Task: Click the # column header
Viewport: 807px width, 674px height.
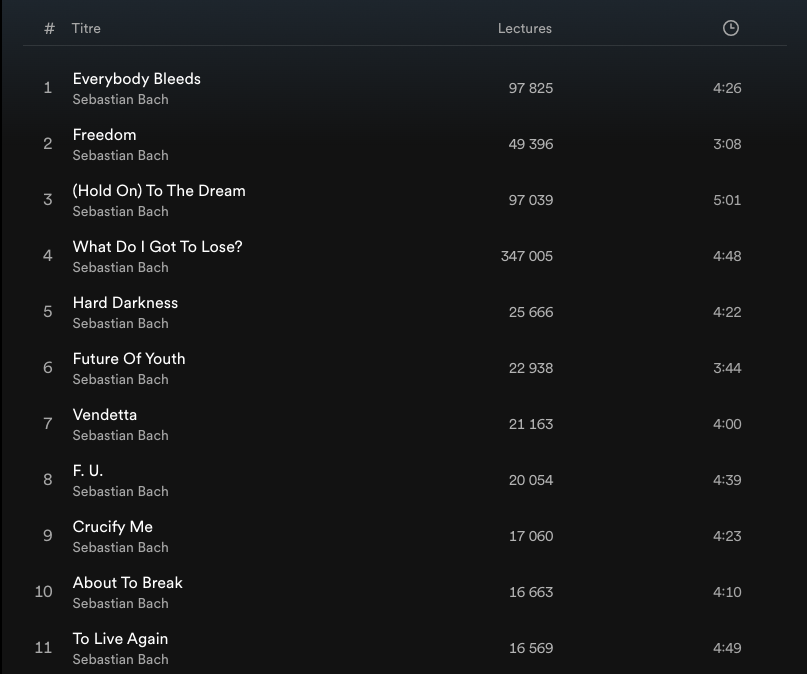Action: coord(49,28)
